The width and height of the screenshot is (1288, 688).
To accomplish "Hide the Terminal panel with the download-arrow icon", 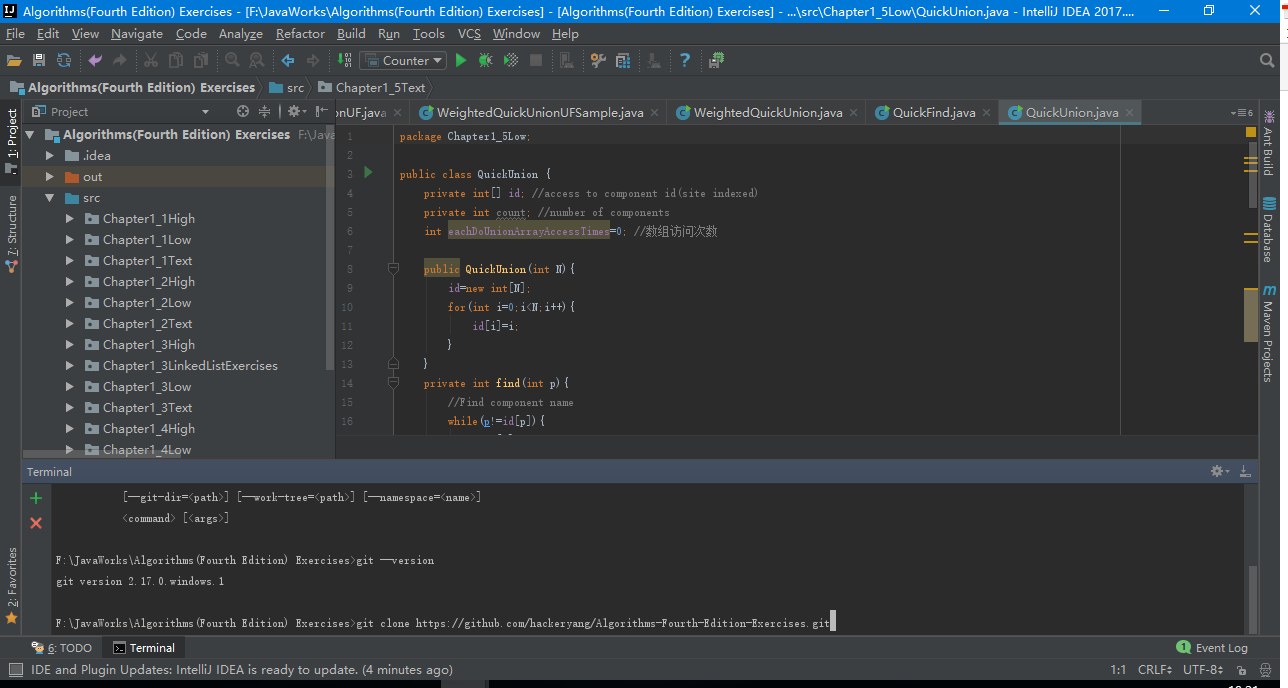I will 1245,471.
